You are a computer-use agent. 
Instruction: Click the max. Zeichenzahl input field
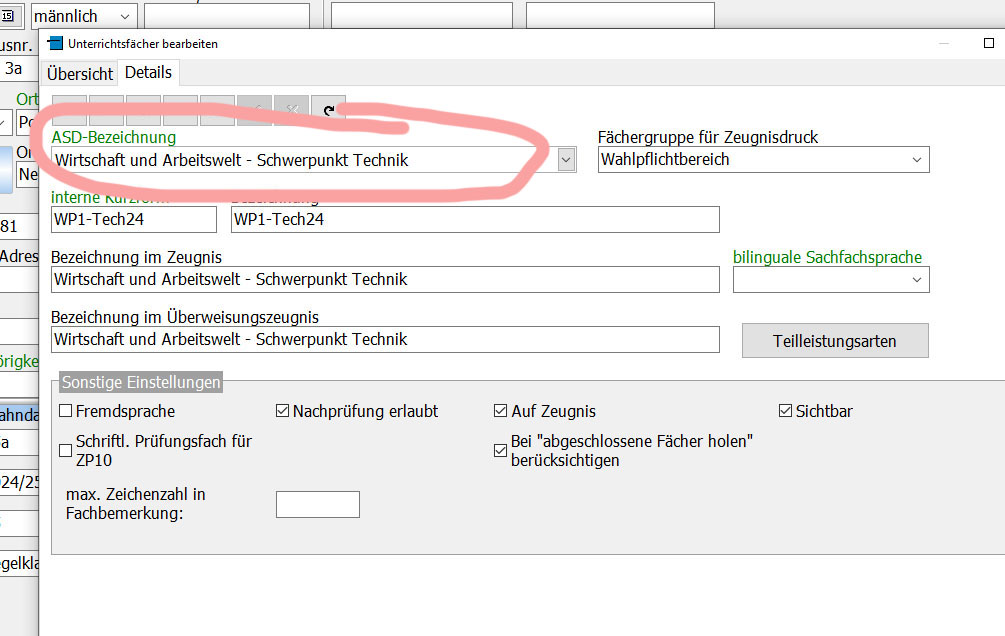pos(317,505)
